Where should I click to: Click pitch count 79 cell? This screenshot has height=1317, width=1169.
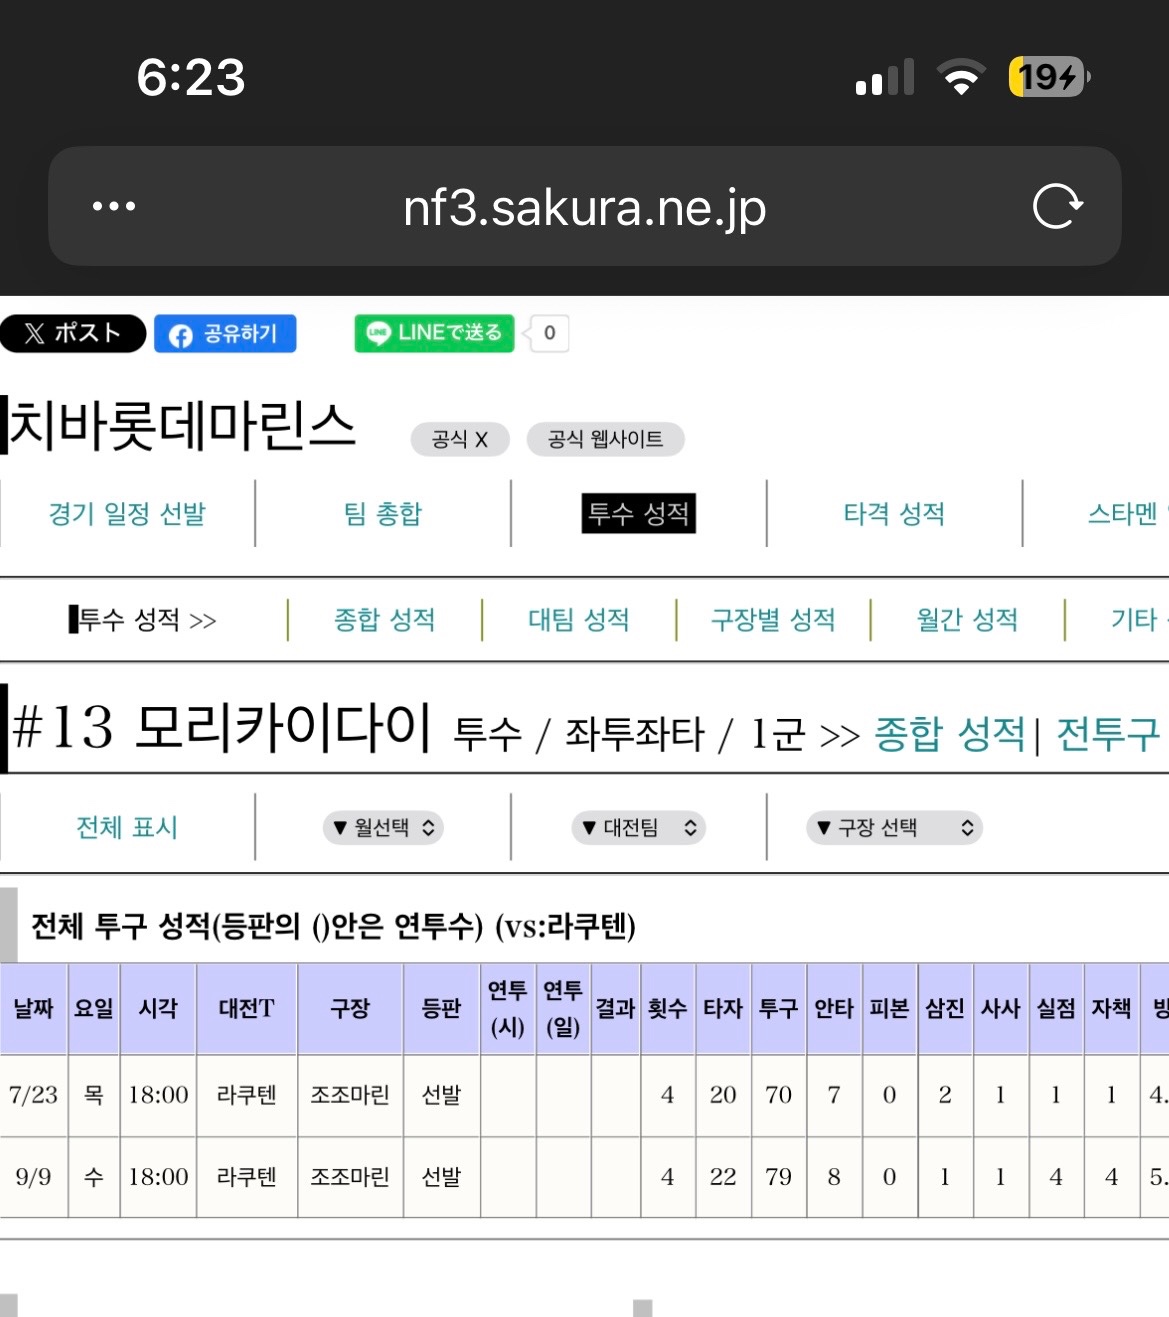(x=778, y=1177)
